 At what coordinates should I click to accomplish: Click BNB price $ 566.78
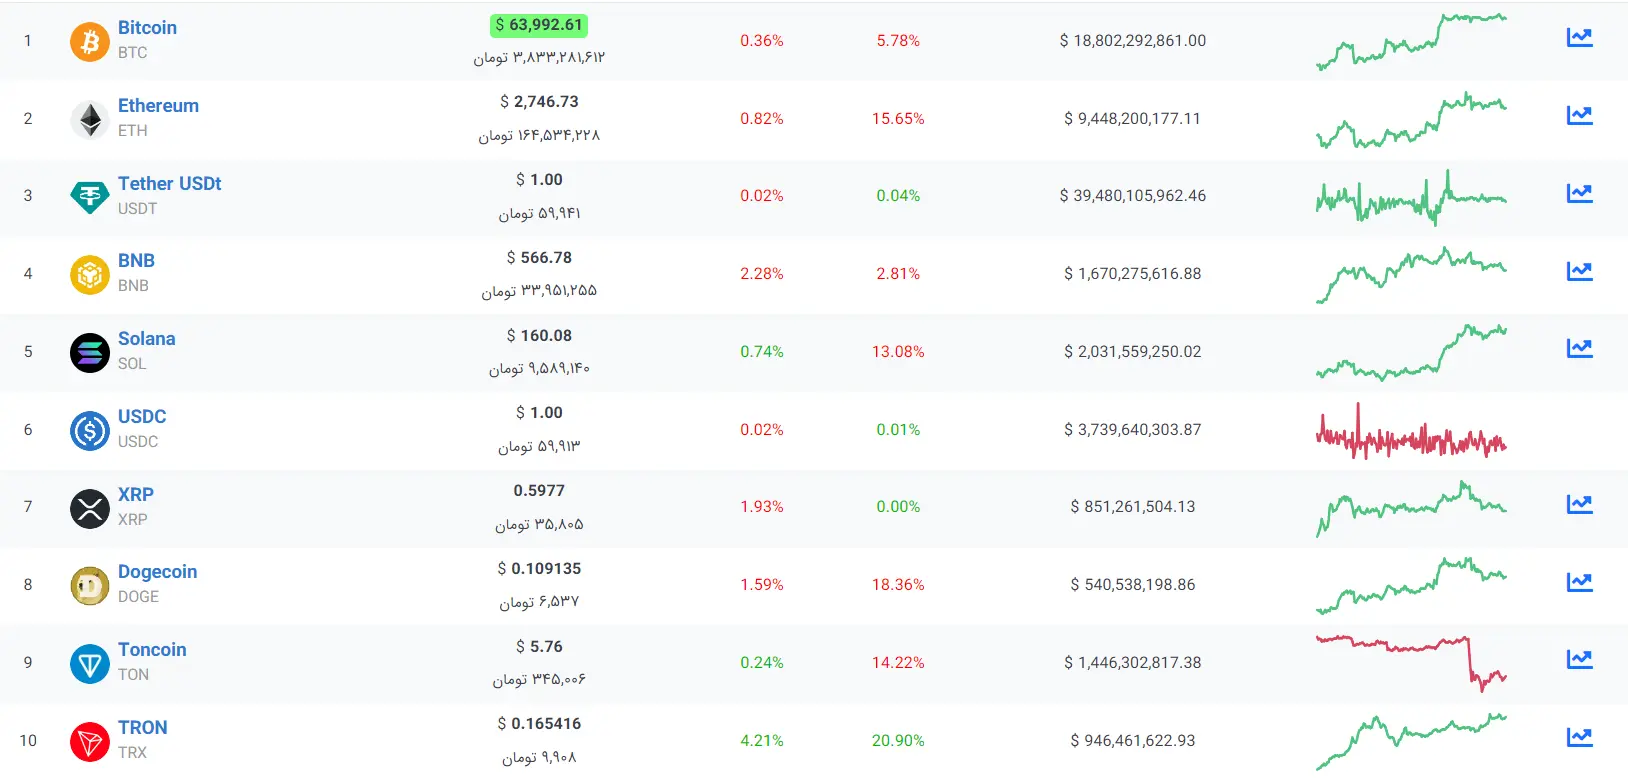point(539,258)
